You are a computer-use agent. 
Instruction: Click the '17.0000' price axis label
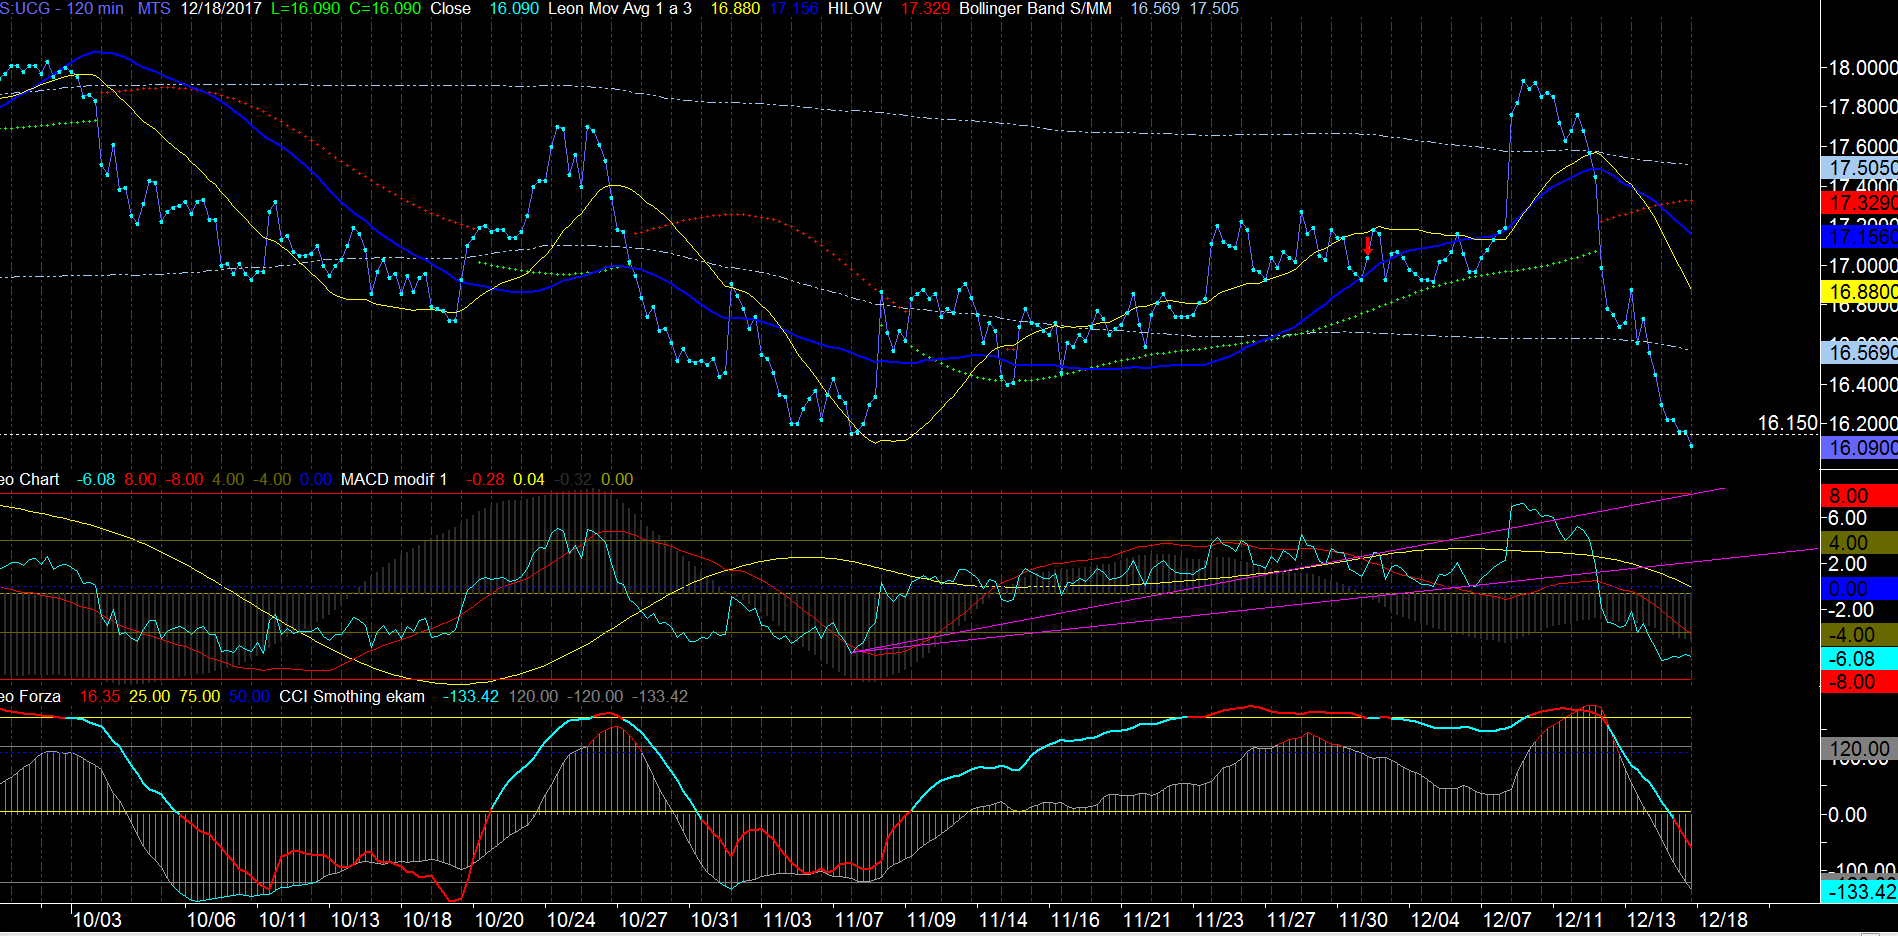coord(1862,266)
